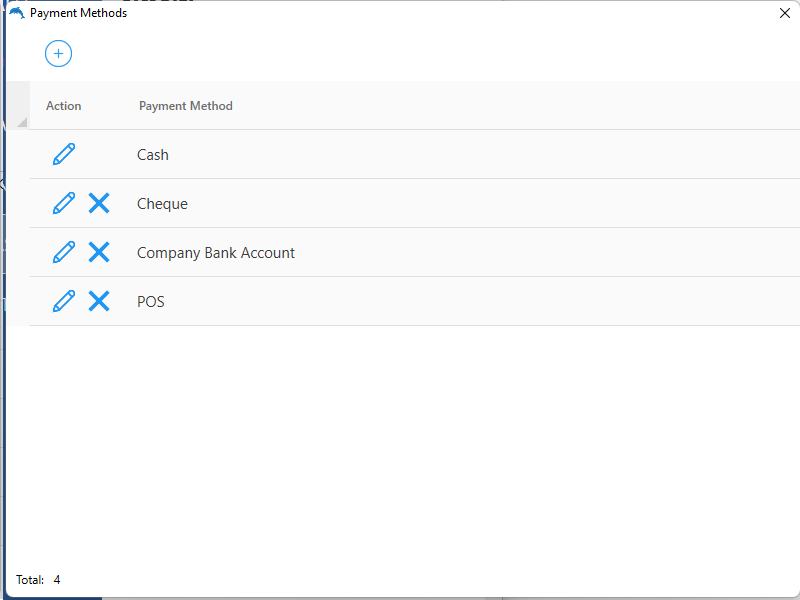Click the add payment method plus icon

tap(58, 53)
